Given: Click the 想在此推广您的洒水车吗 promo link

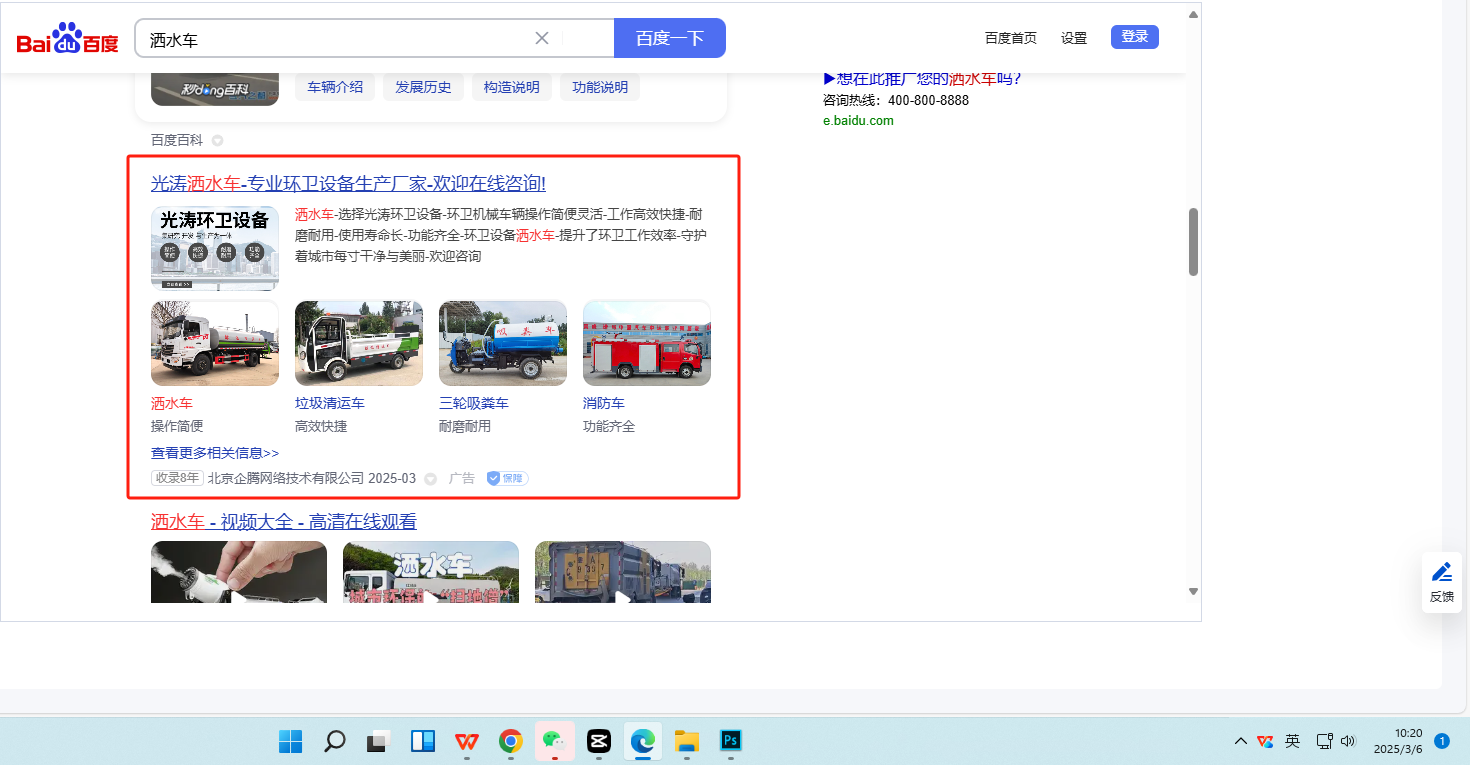Looking at the screenshot, I should tap(922, 79).
